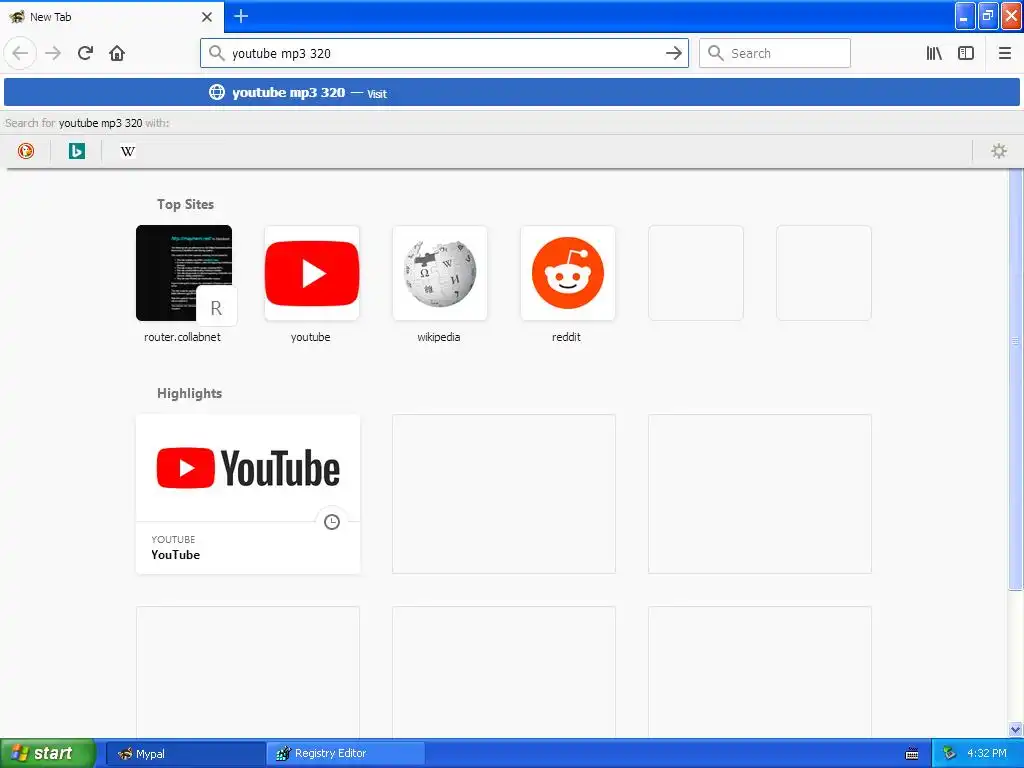Viewport: 1024px width, 768px height.
Task: Toggle the sidebar panel icon
Action: [966, 53]
